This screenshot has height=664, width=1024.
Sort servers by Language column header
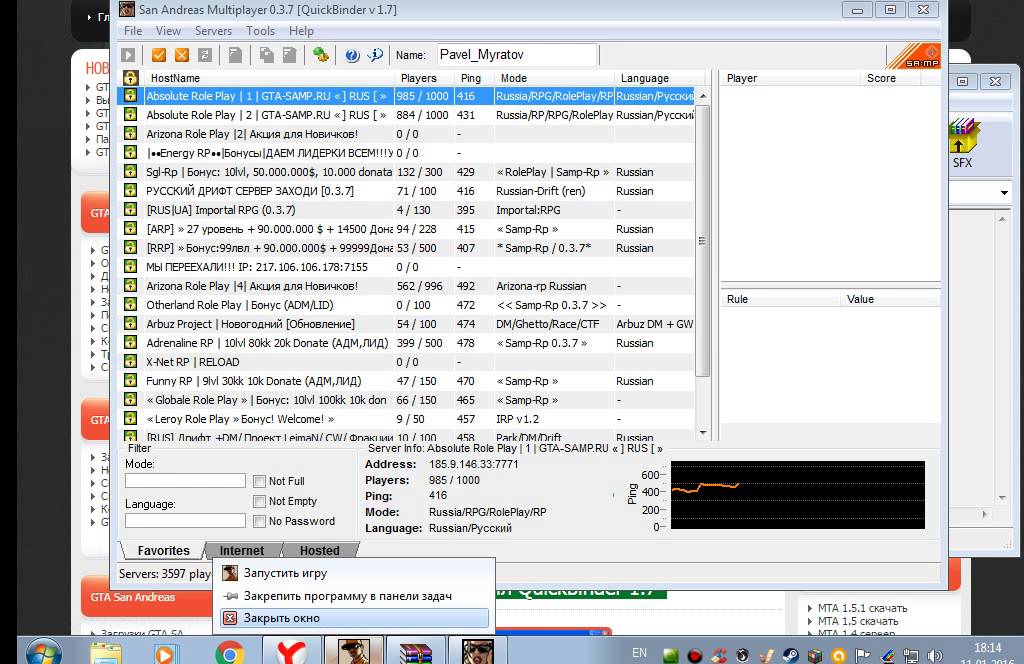point(660,78)
